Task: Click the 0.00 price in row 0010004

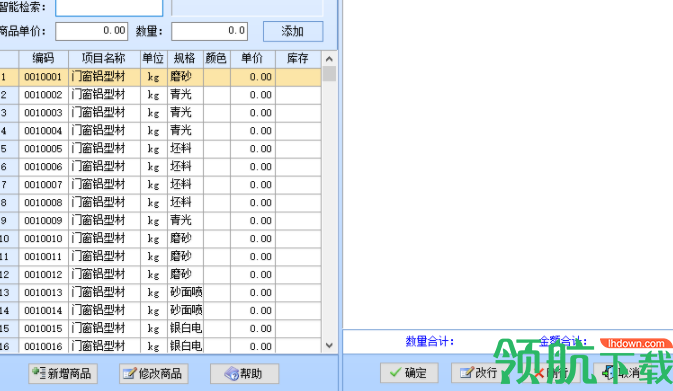Action: pos(261,131)
